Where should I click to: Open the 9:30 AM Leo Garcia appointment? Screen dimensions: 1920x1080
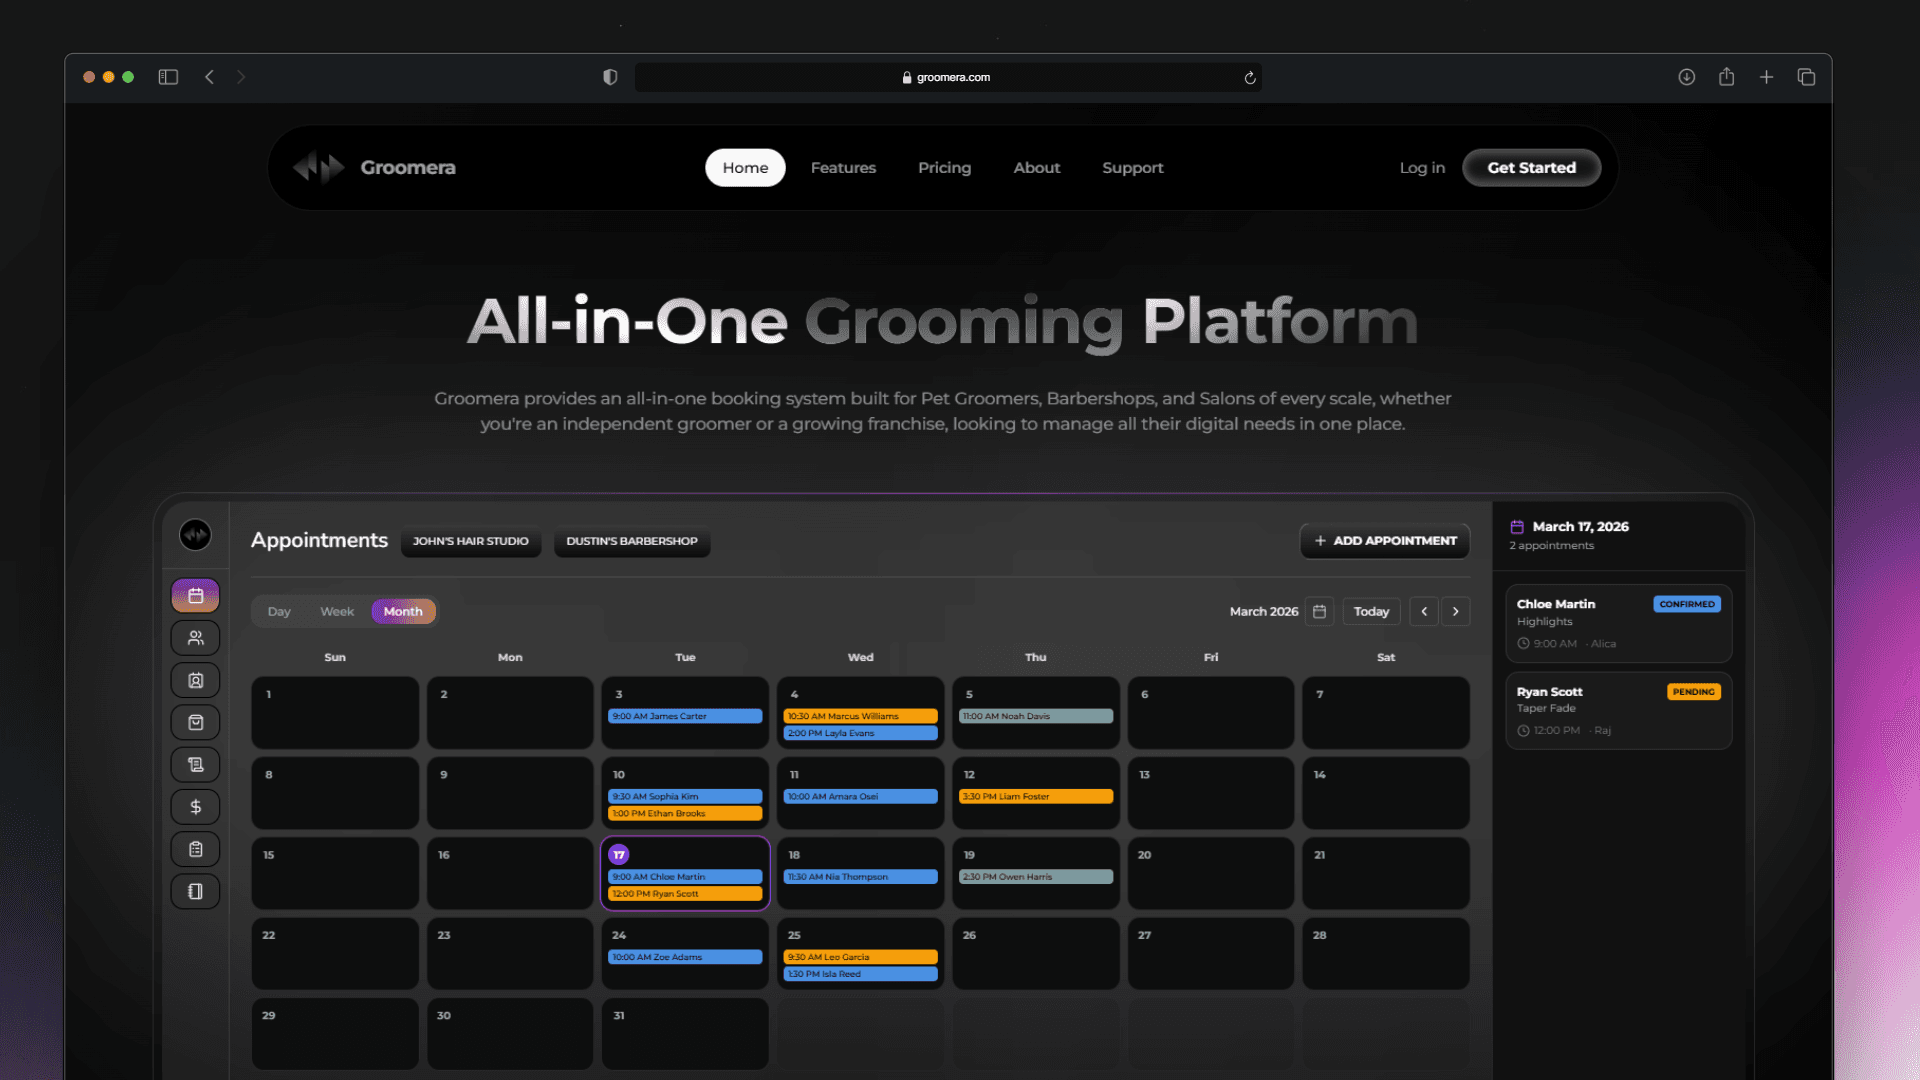[x=860, y=957]
